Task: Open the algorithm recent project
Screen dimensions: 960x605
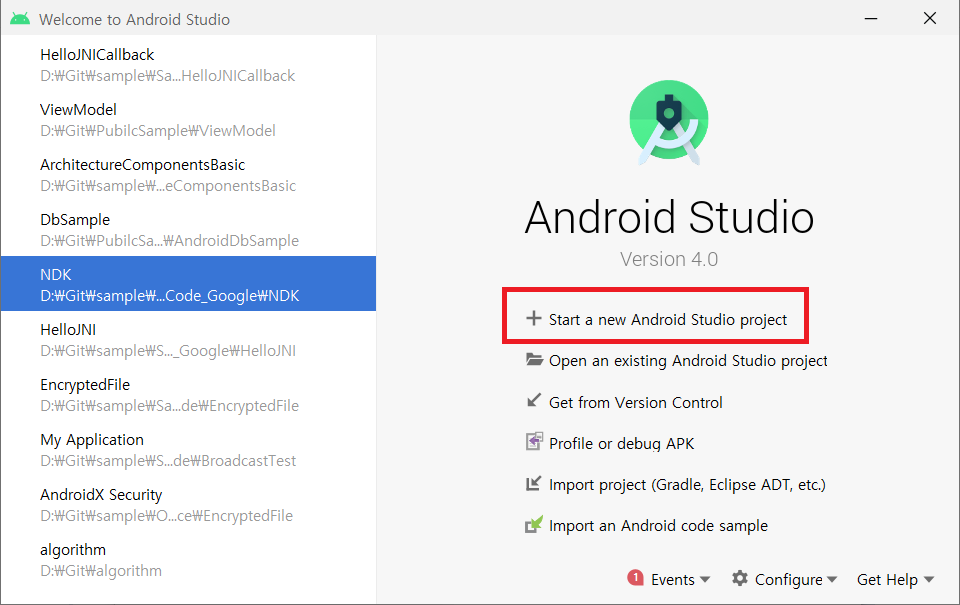Action: tap(189, 560)
